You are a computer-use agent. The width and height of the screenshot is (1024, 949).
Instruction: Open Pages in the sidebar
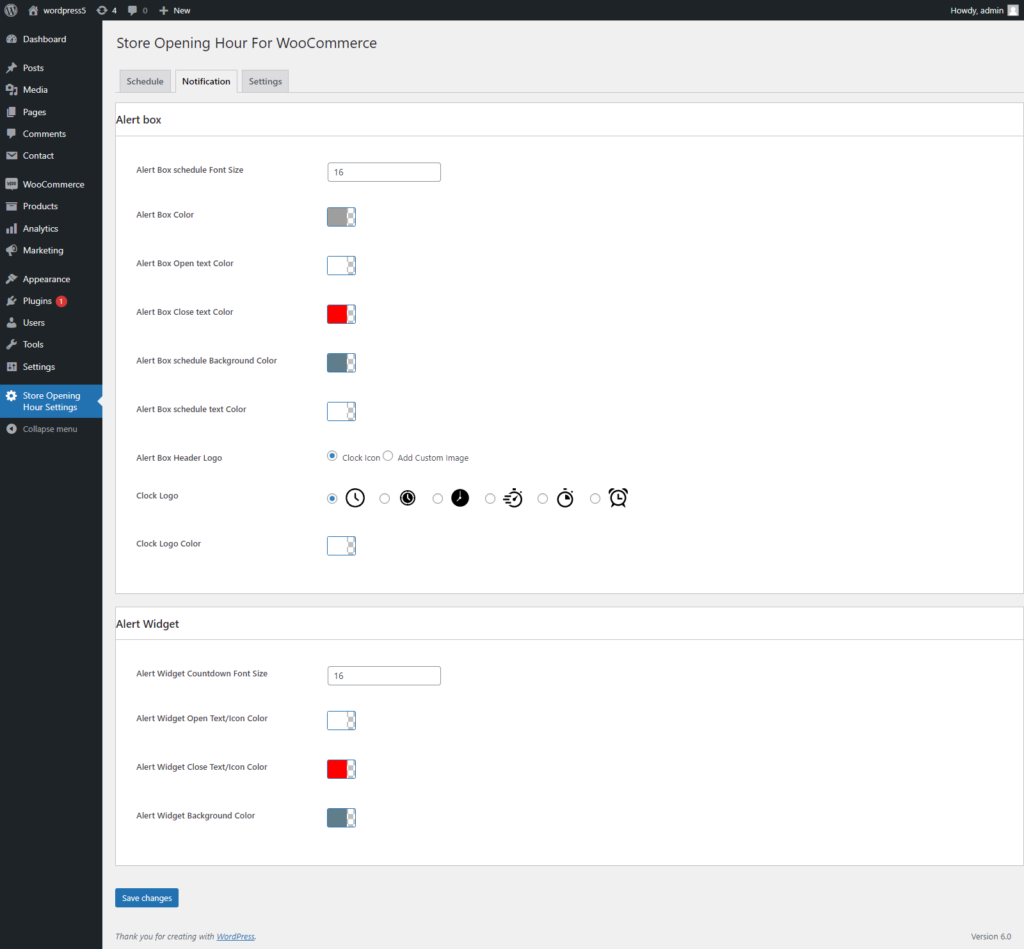(51, 112)
